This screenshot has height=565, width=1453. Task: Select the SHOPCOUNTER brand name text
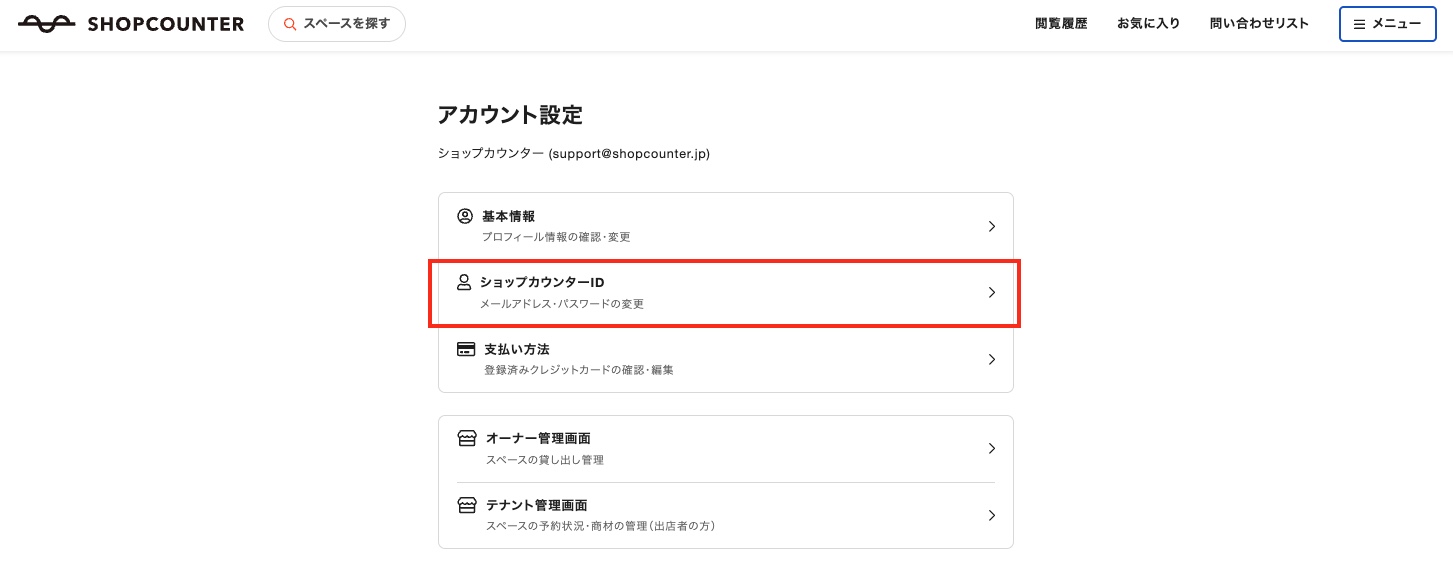point(166,24)
